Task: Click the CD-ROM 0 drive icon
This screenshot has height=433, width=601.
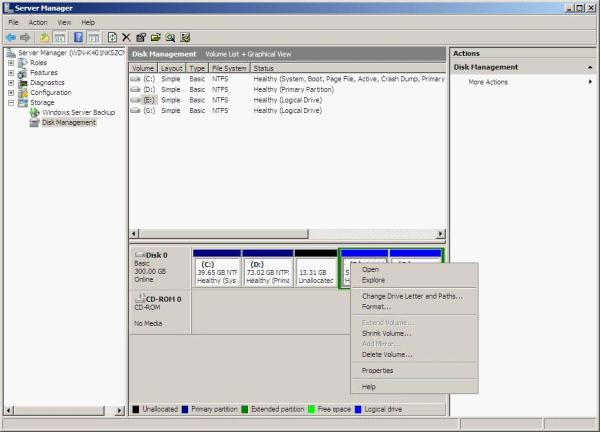Action: click(140, 298)
